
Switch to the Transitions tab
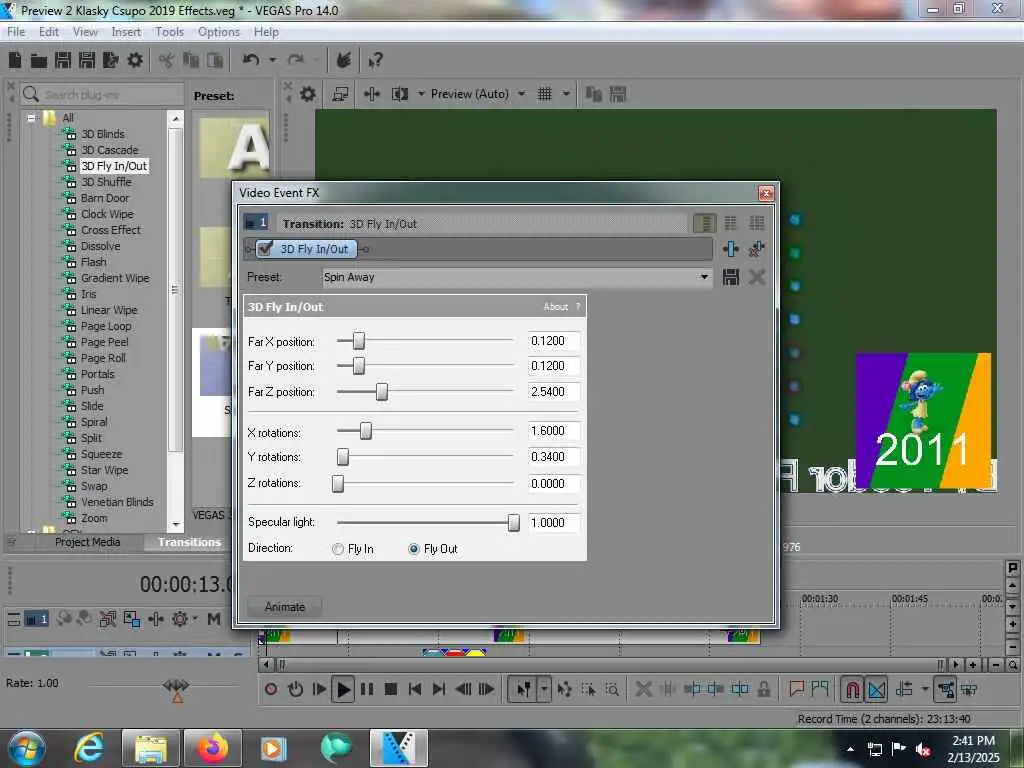click(x=189, y=542)
